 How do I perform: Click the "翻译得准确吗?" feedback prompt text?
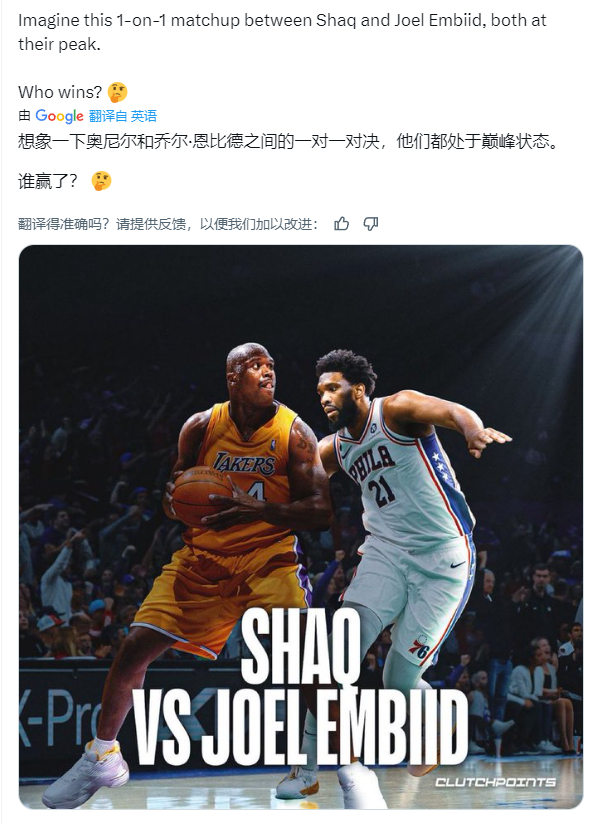tap(64, 224)
